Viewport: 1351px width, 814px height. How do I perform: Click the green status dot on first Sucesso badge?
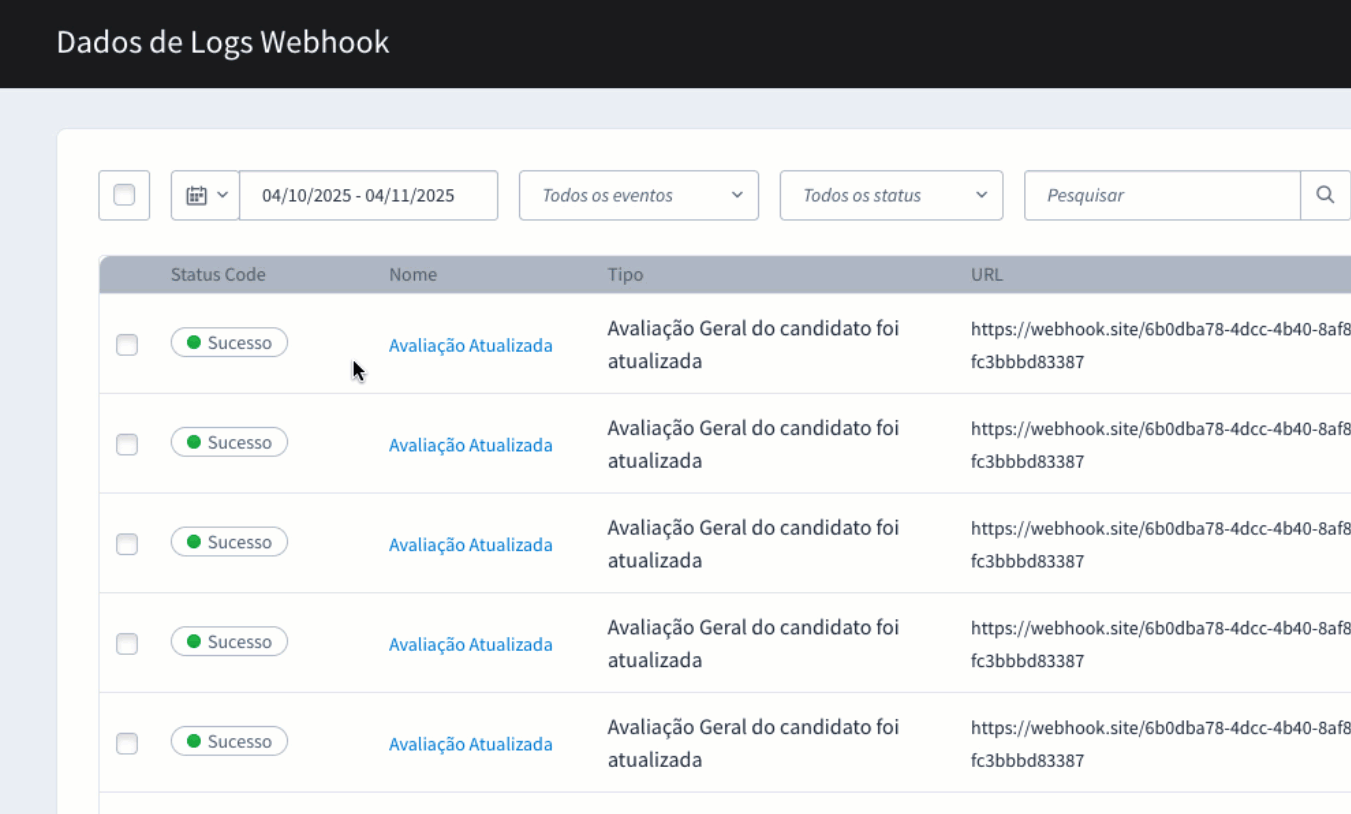click(x=193, y=342)
